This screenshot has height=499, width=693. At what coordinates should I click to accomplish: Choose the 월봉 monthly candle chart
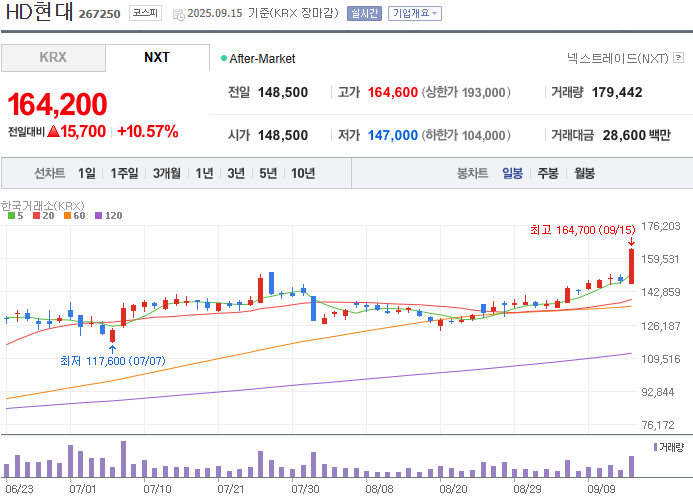(584, 173)
